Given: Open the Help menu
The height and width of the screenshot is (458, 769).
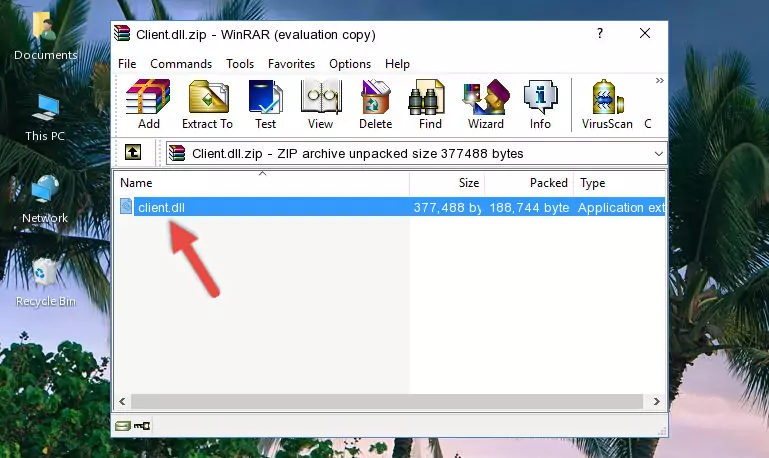Looking at the screenshot, I should pos(397,64).
